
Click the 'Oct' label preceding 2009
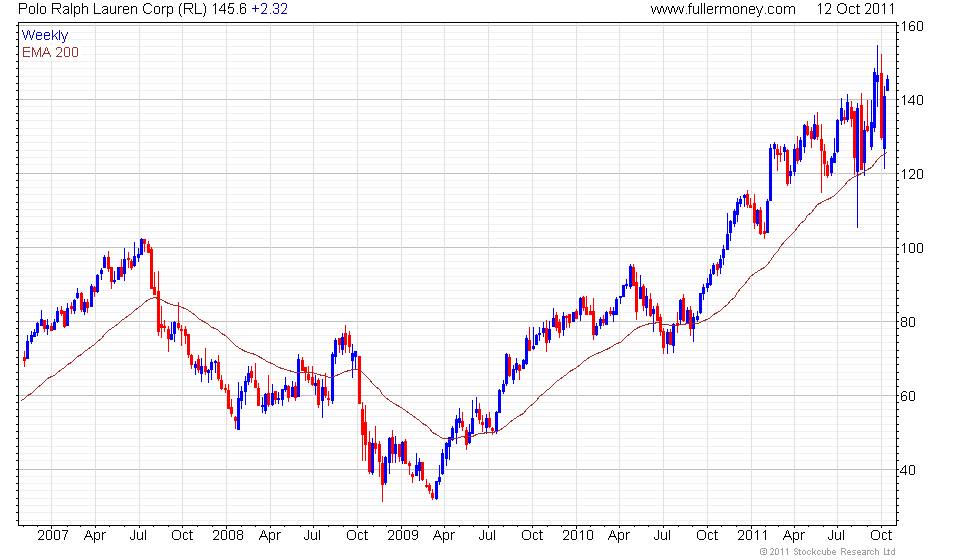click(x=358, y=536)
